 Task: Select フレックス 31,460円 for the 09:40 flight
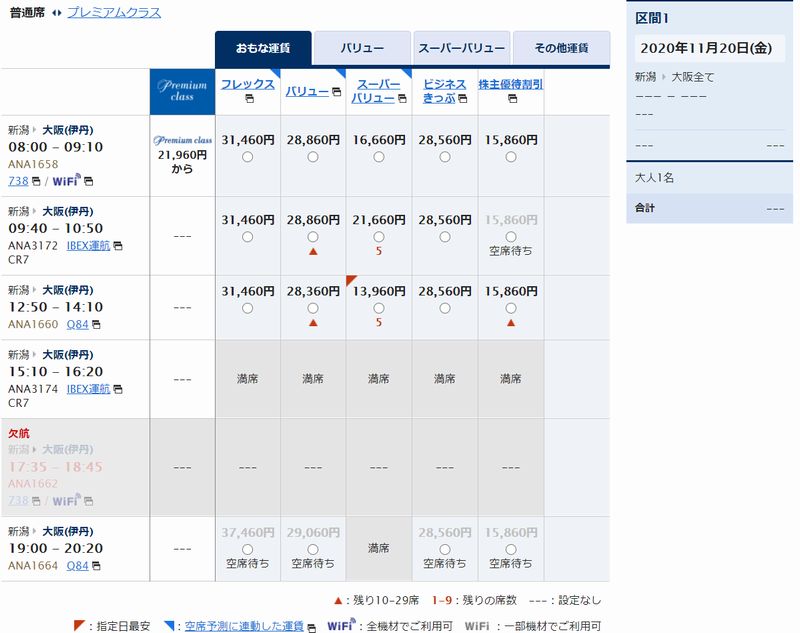pos(247,237)
